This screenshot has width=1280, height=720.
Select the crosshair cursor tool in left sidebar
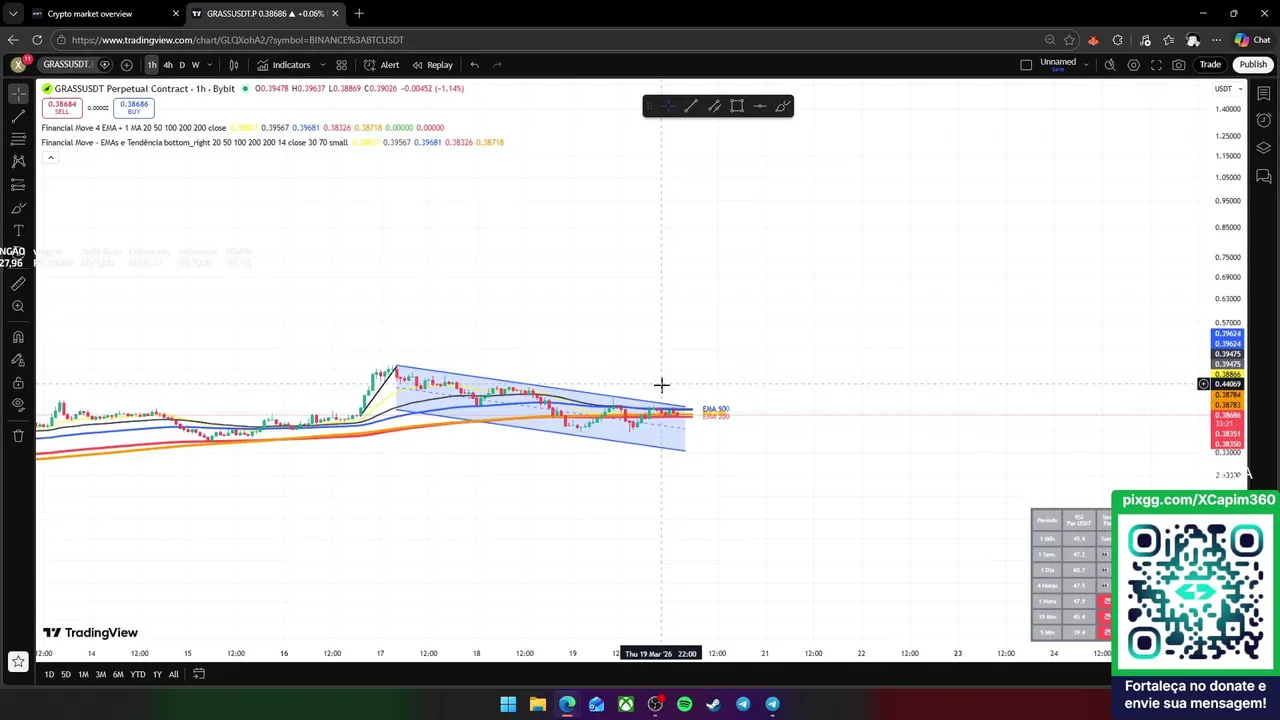coord(18,92)
